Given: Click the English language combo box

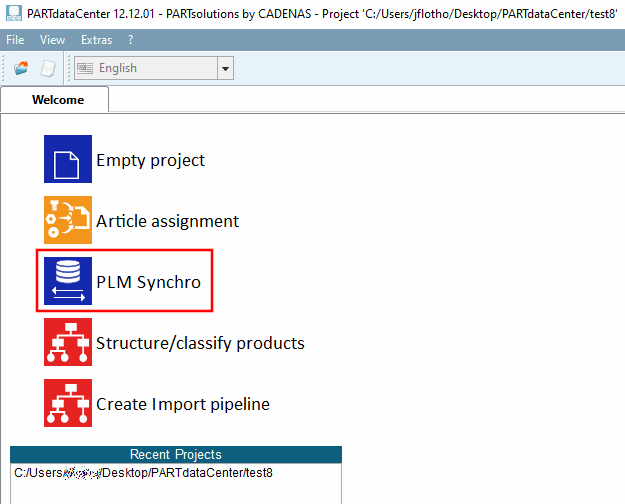Looking at the screenshot, I should 154,68.
